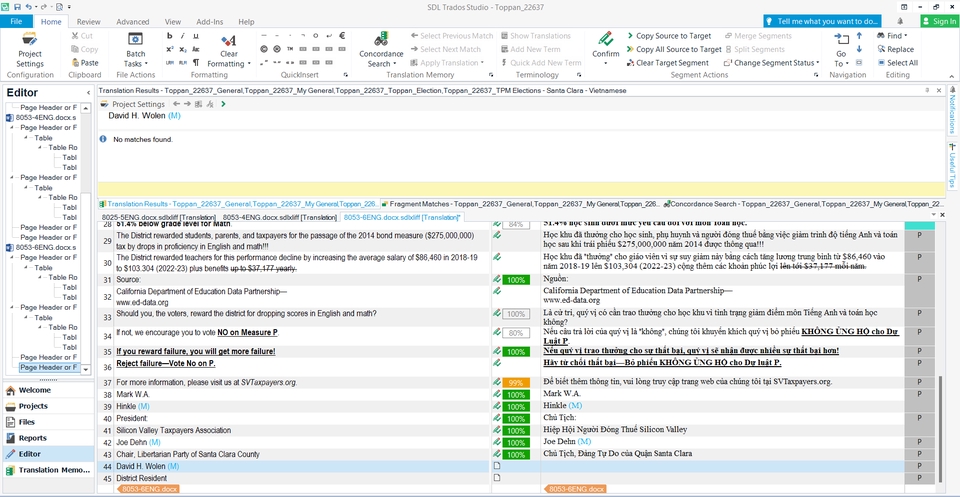Switch to the Review ribbon tab
The width and height of the screenshot is (960, 497).
tap(88, 21)
